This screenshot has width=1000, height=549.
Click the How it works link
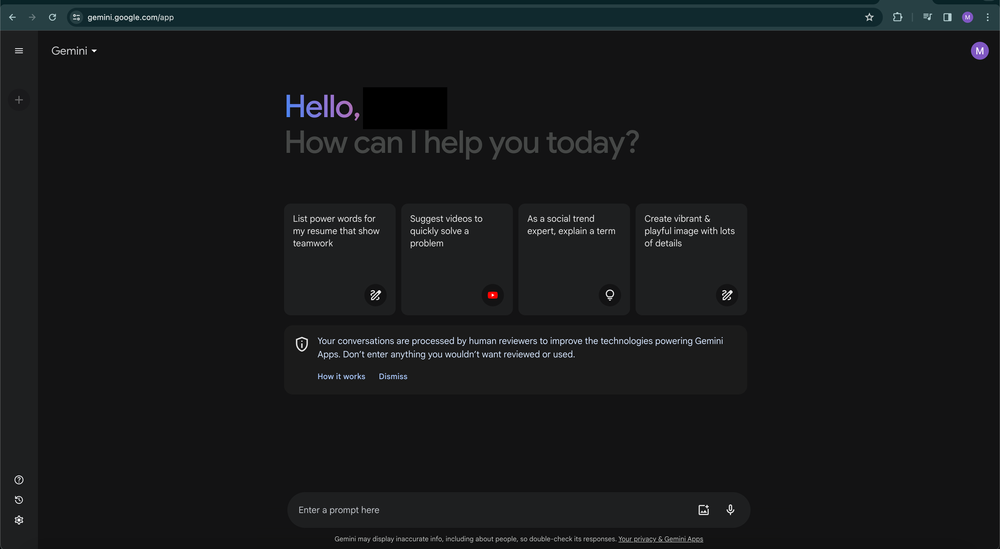341,377
